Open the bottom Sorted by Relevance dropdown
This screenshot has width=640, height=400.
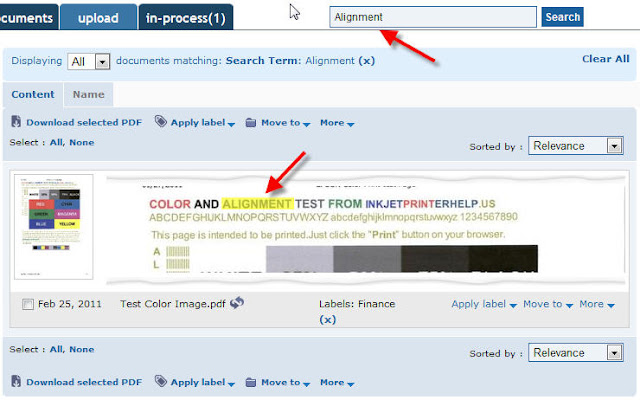coord(576,353)
